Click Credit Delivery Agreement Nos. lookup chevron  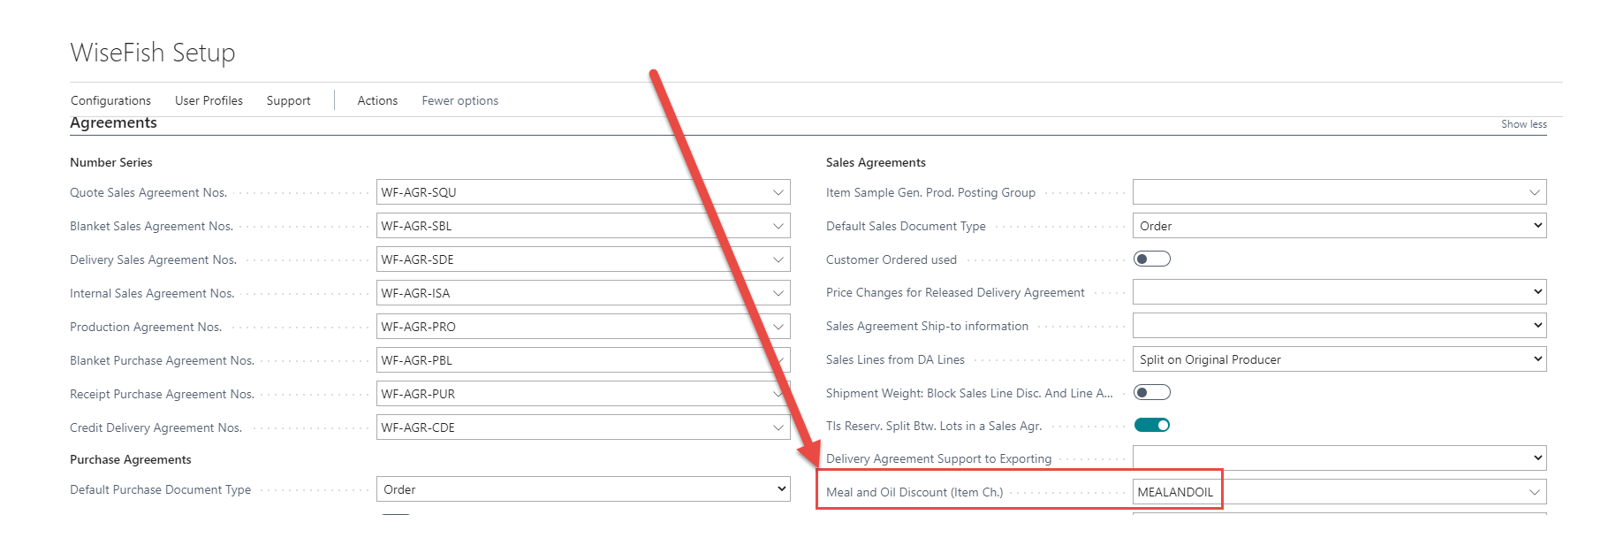[778, 427]
